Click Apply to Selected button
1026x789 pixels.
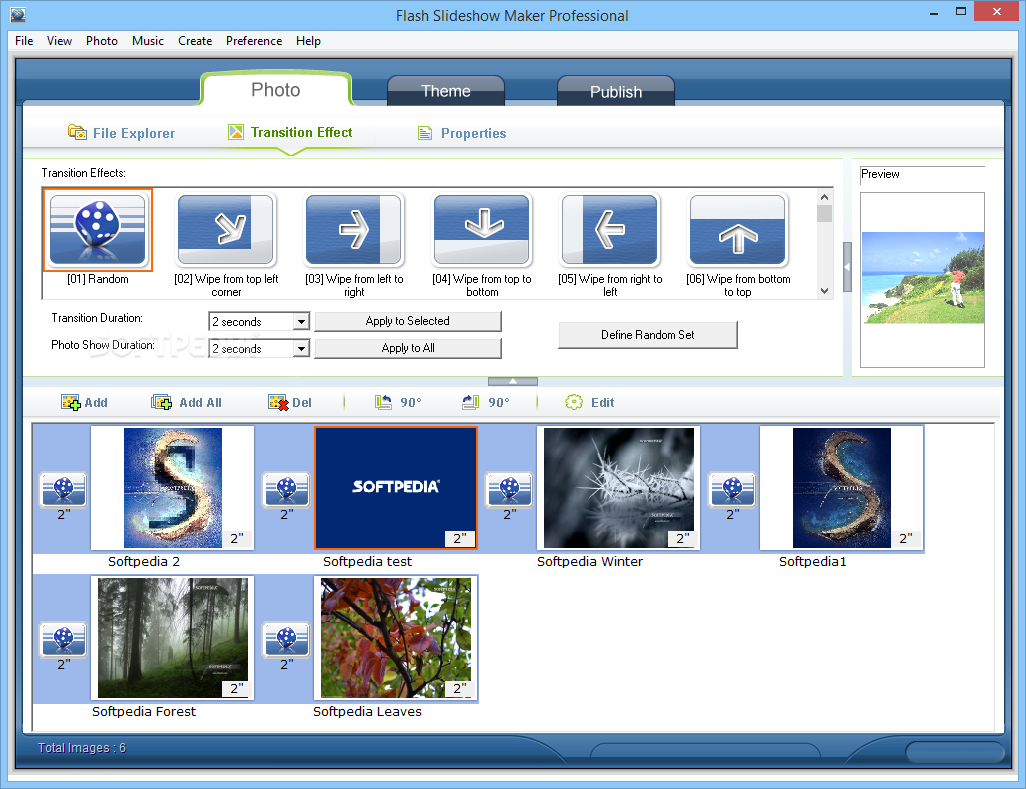click(x=408, y=321)
